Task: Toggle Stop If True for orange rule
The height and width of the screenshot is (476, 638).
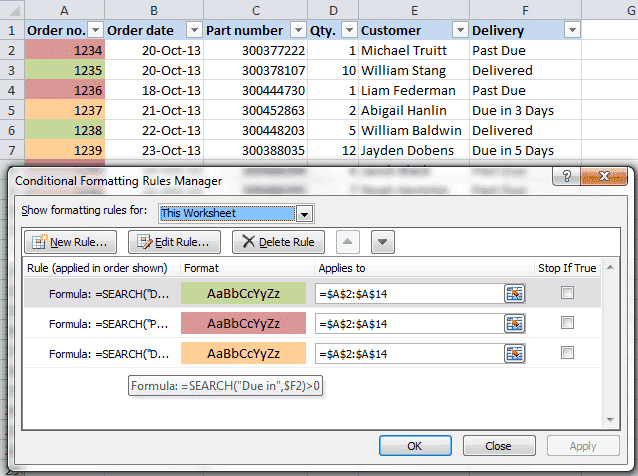Action: click(568, 353)
